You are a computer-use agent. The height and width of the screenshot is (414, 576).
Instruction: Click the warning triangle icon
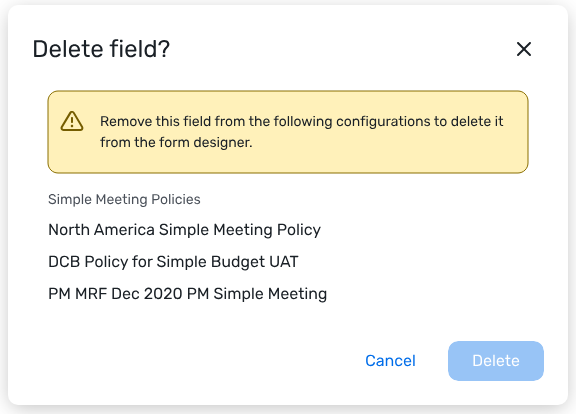(x=72, y=121)
